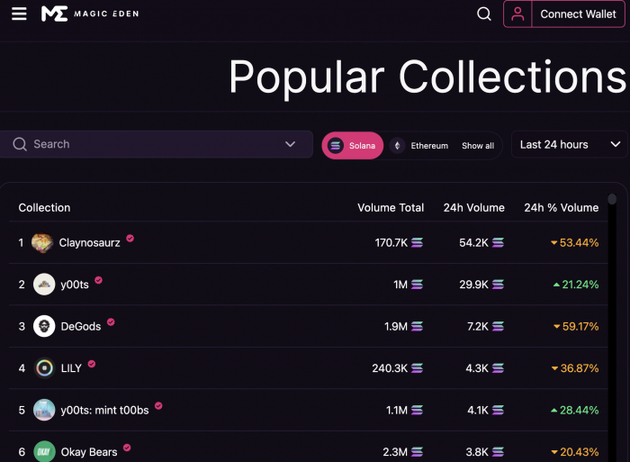Switch to the Ethereum chain filter
The image size is (630, 462).
pos(421,146)
